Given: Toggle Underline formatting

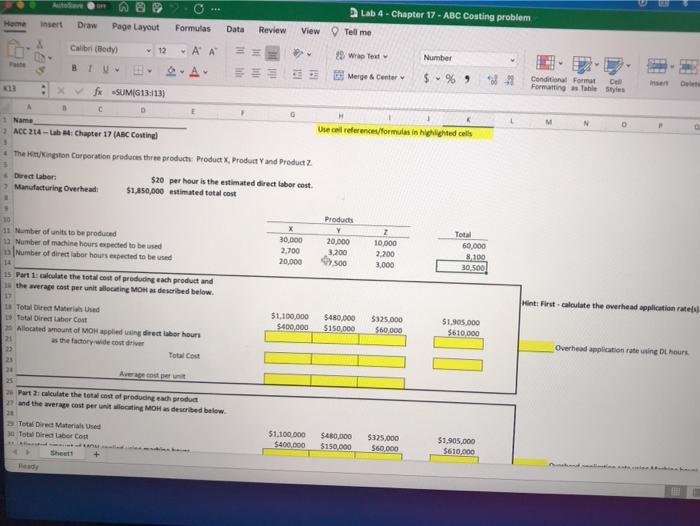Looking at the screenshot, I should click(x=106, y=69).
